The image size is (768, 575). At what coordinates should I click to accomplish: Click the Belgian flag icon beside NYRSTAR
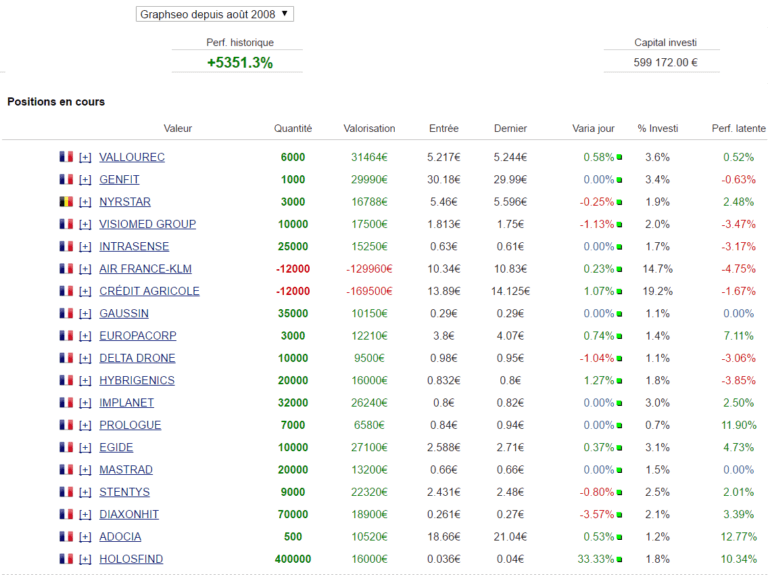[x=66, y=202]
